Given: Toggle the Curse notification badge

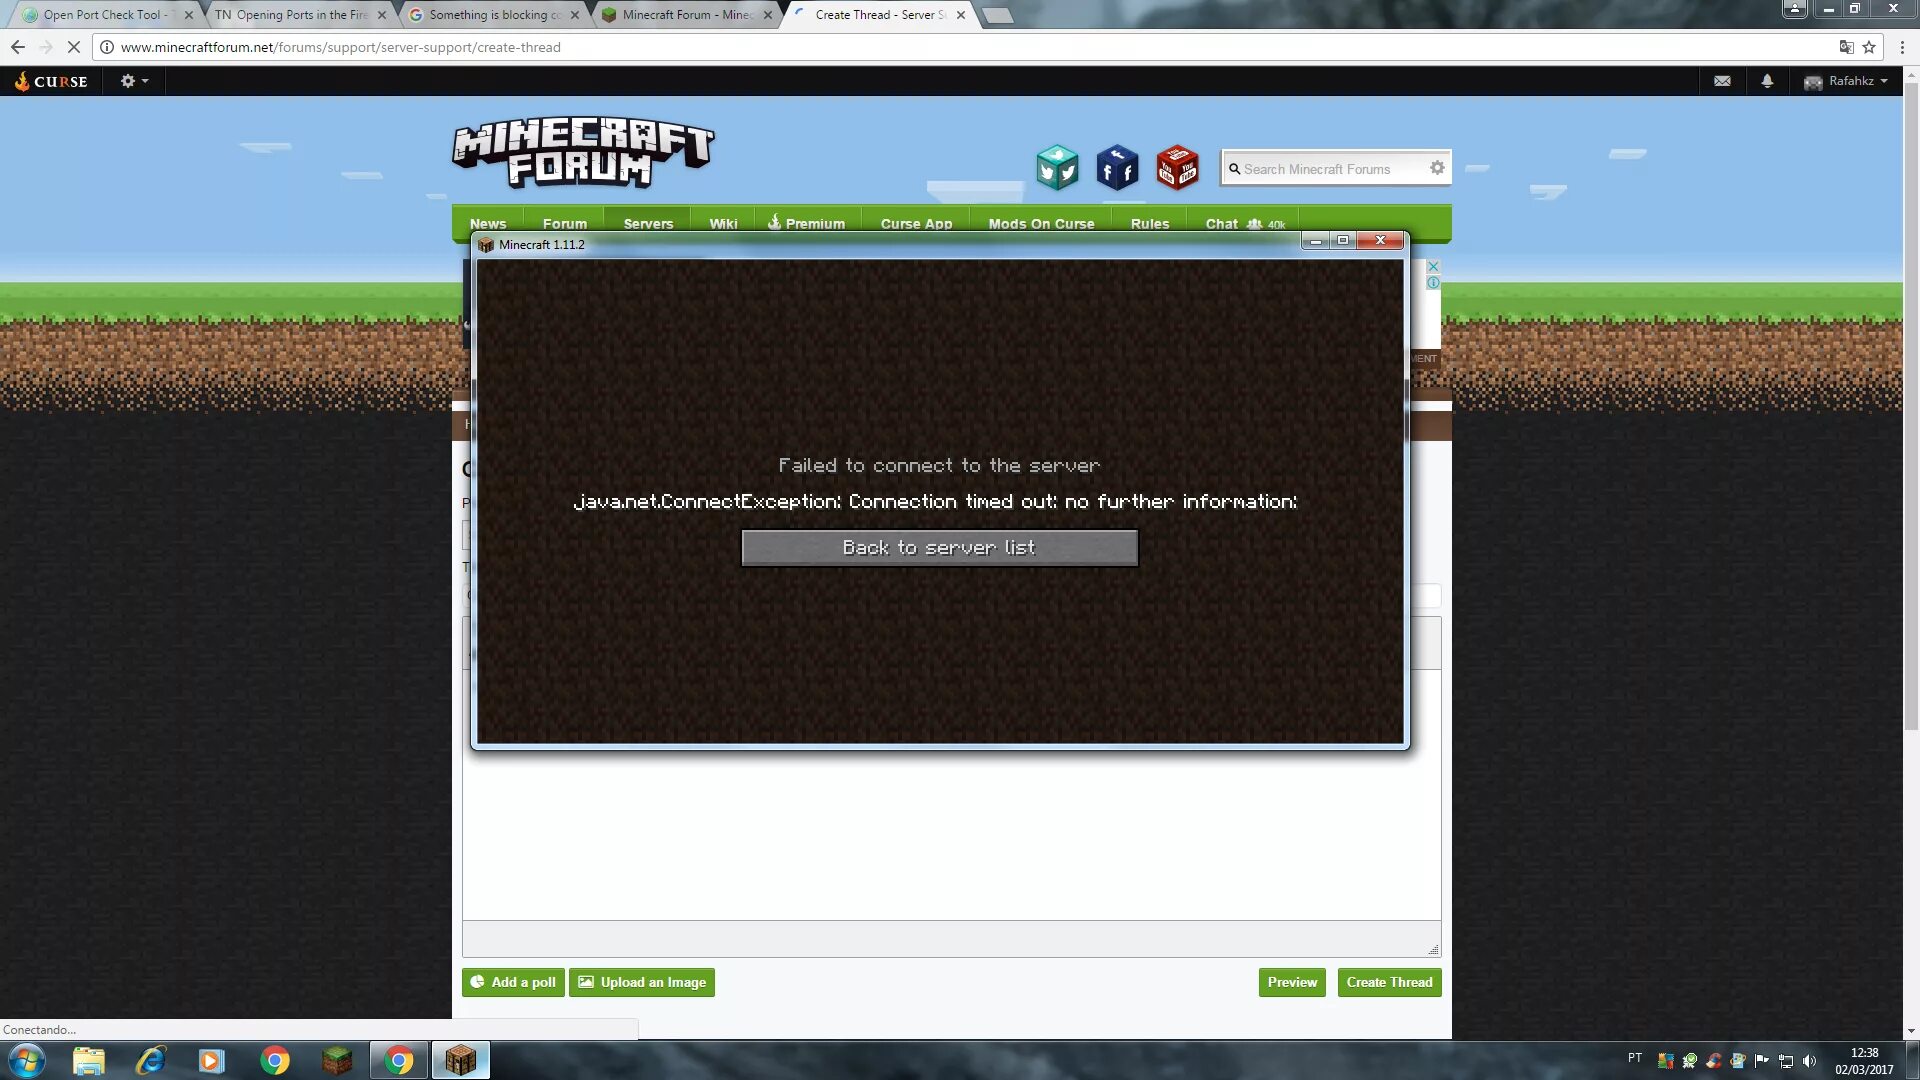Looking at the screenshot, I should click(x=1764, y=80).
